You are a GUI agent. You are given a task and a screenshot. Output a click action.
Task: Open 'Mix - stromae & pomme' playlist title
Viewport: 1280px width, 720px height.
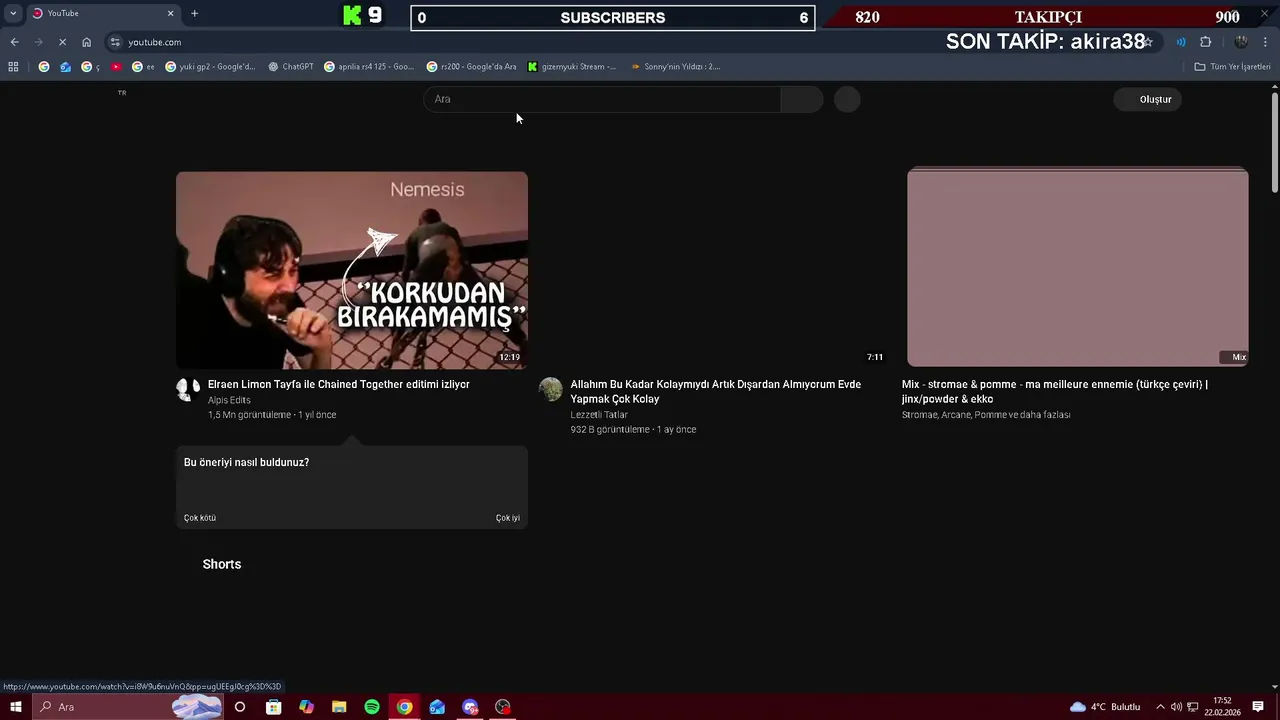point(1055,391)
